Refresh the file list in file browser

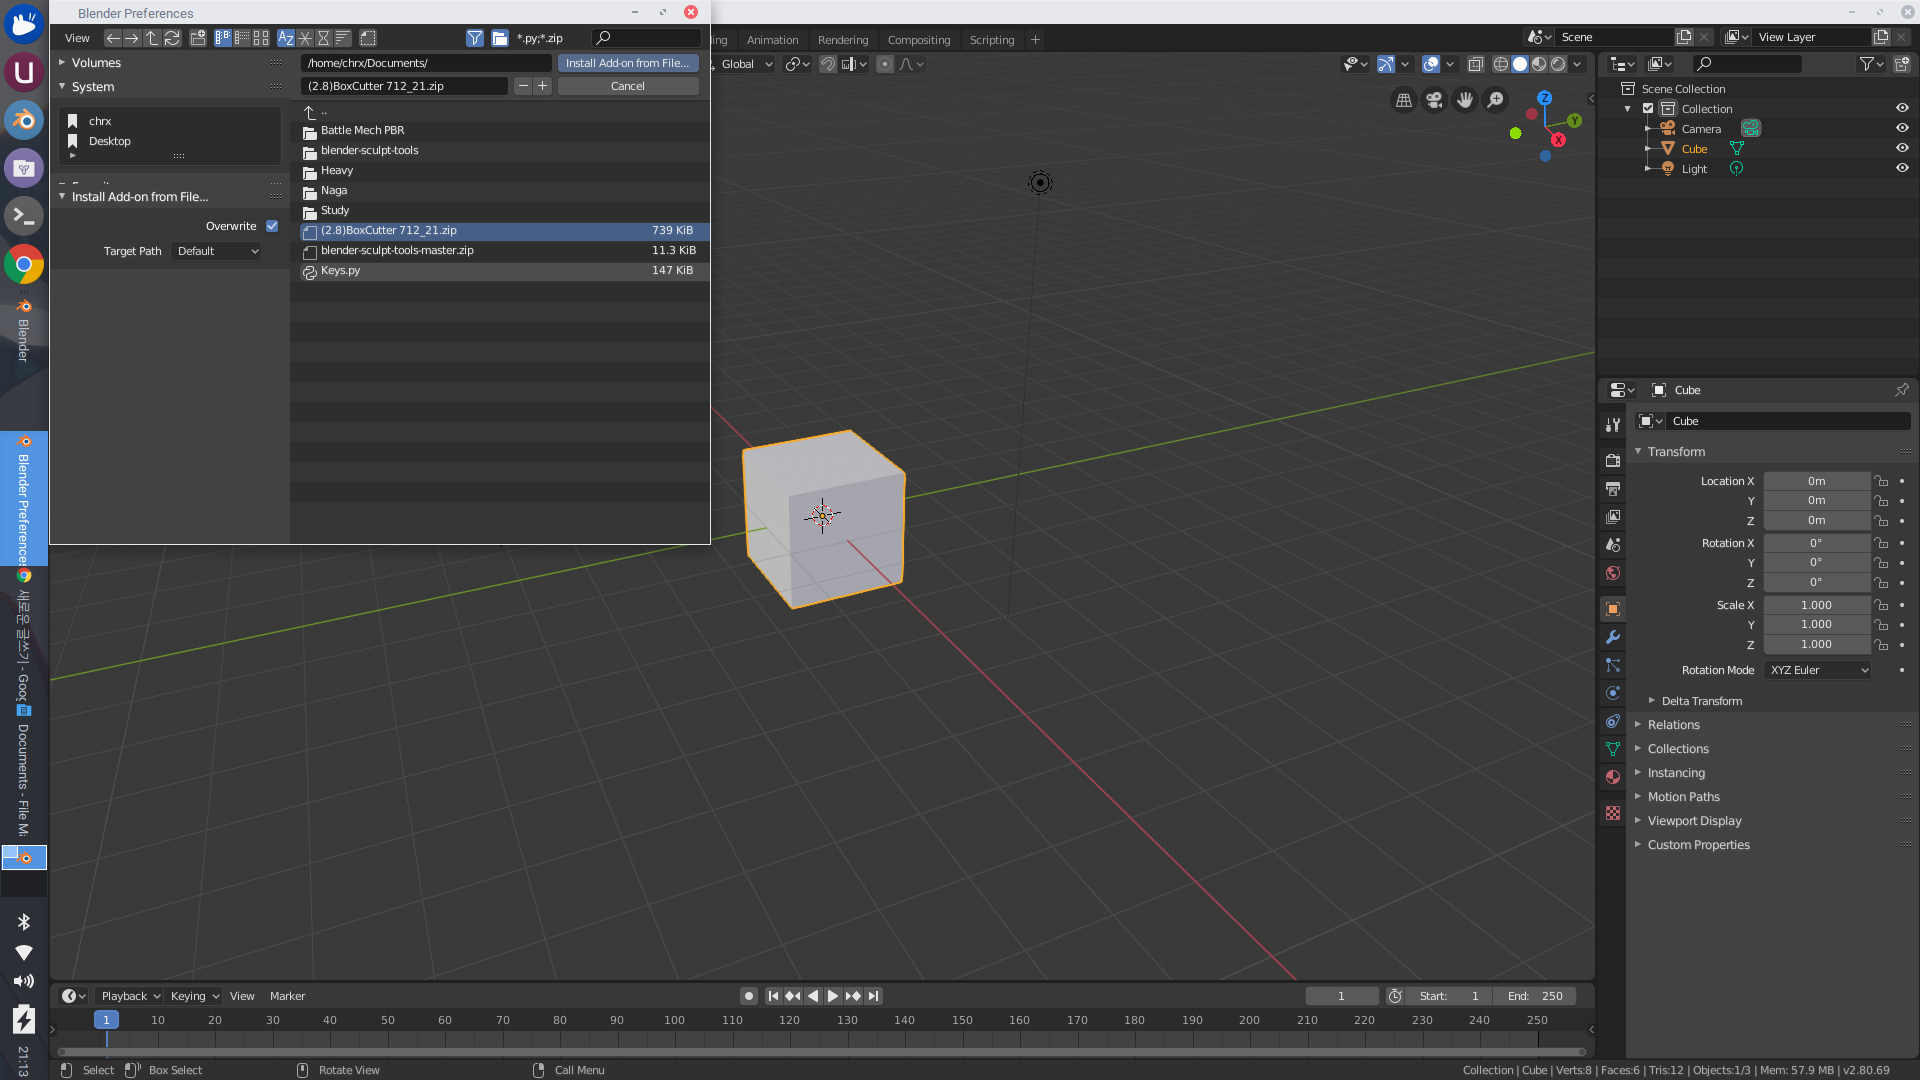pyautogui.click(x=172, y=38)
